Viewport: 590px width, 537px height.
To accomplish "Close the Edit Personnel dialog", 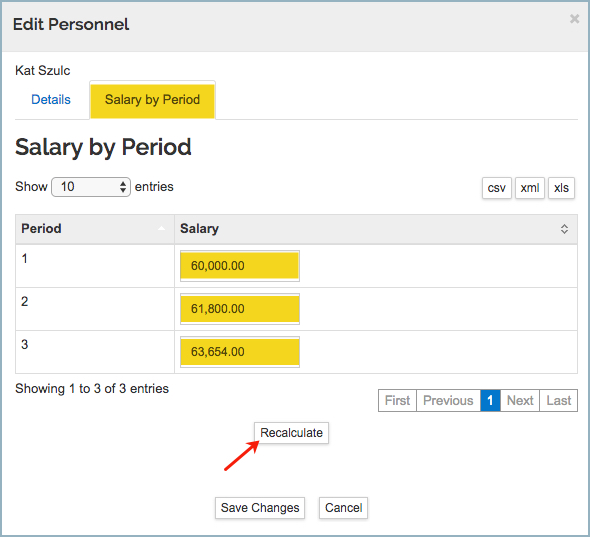I will tap(574, 18).
